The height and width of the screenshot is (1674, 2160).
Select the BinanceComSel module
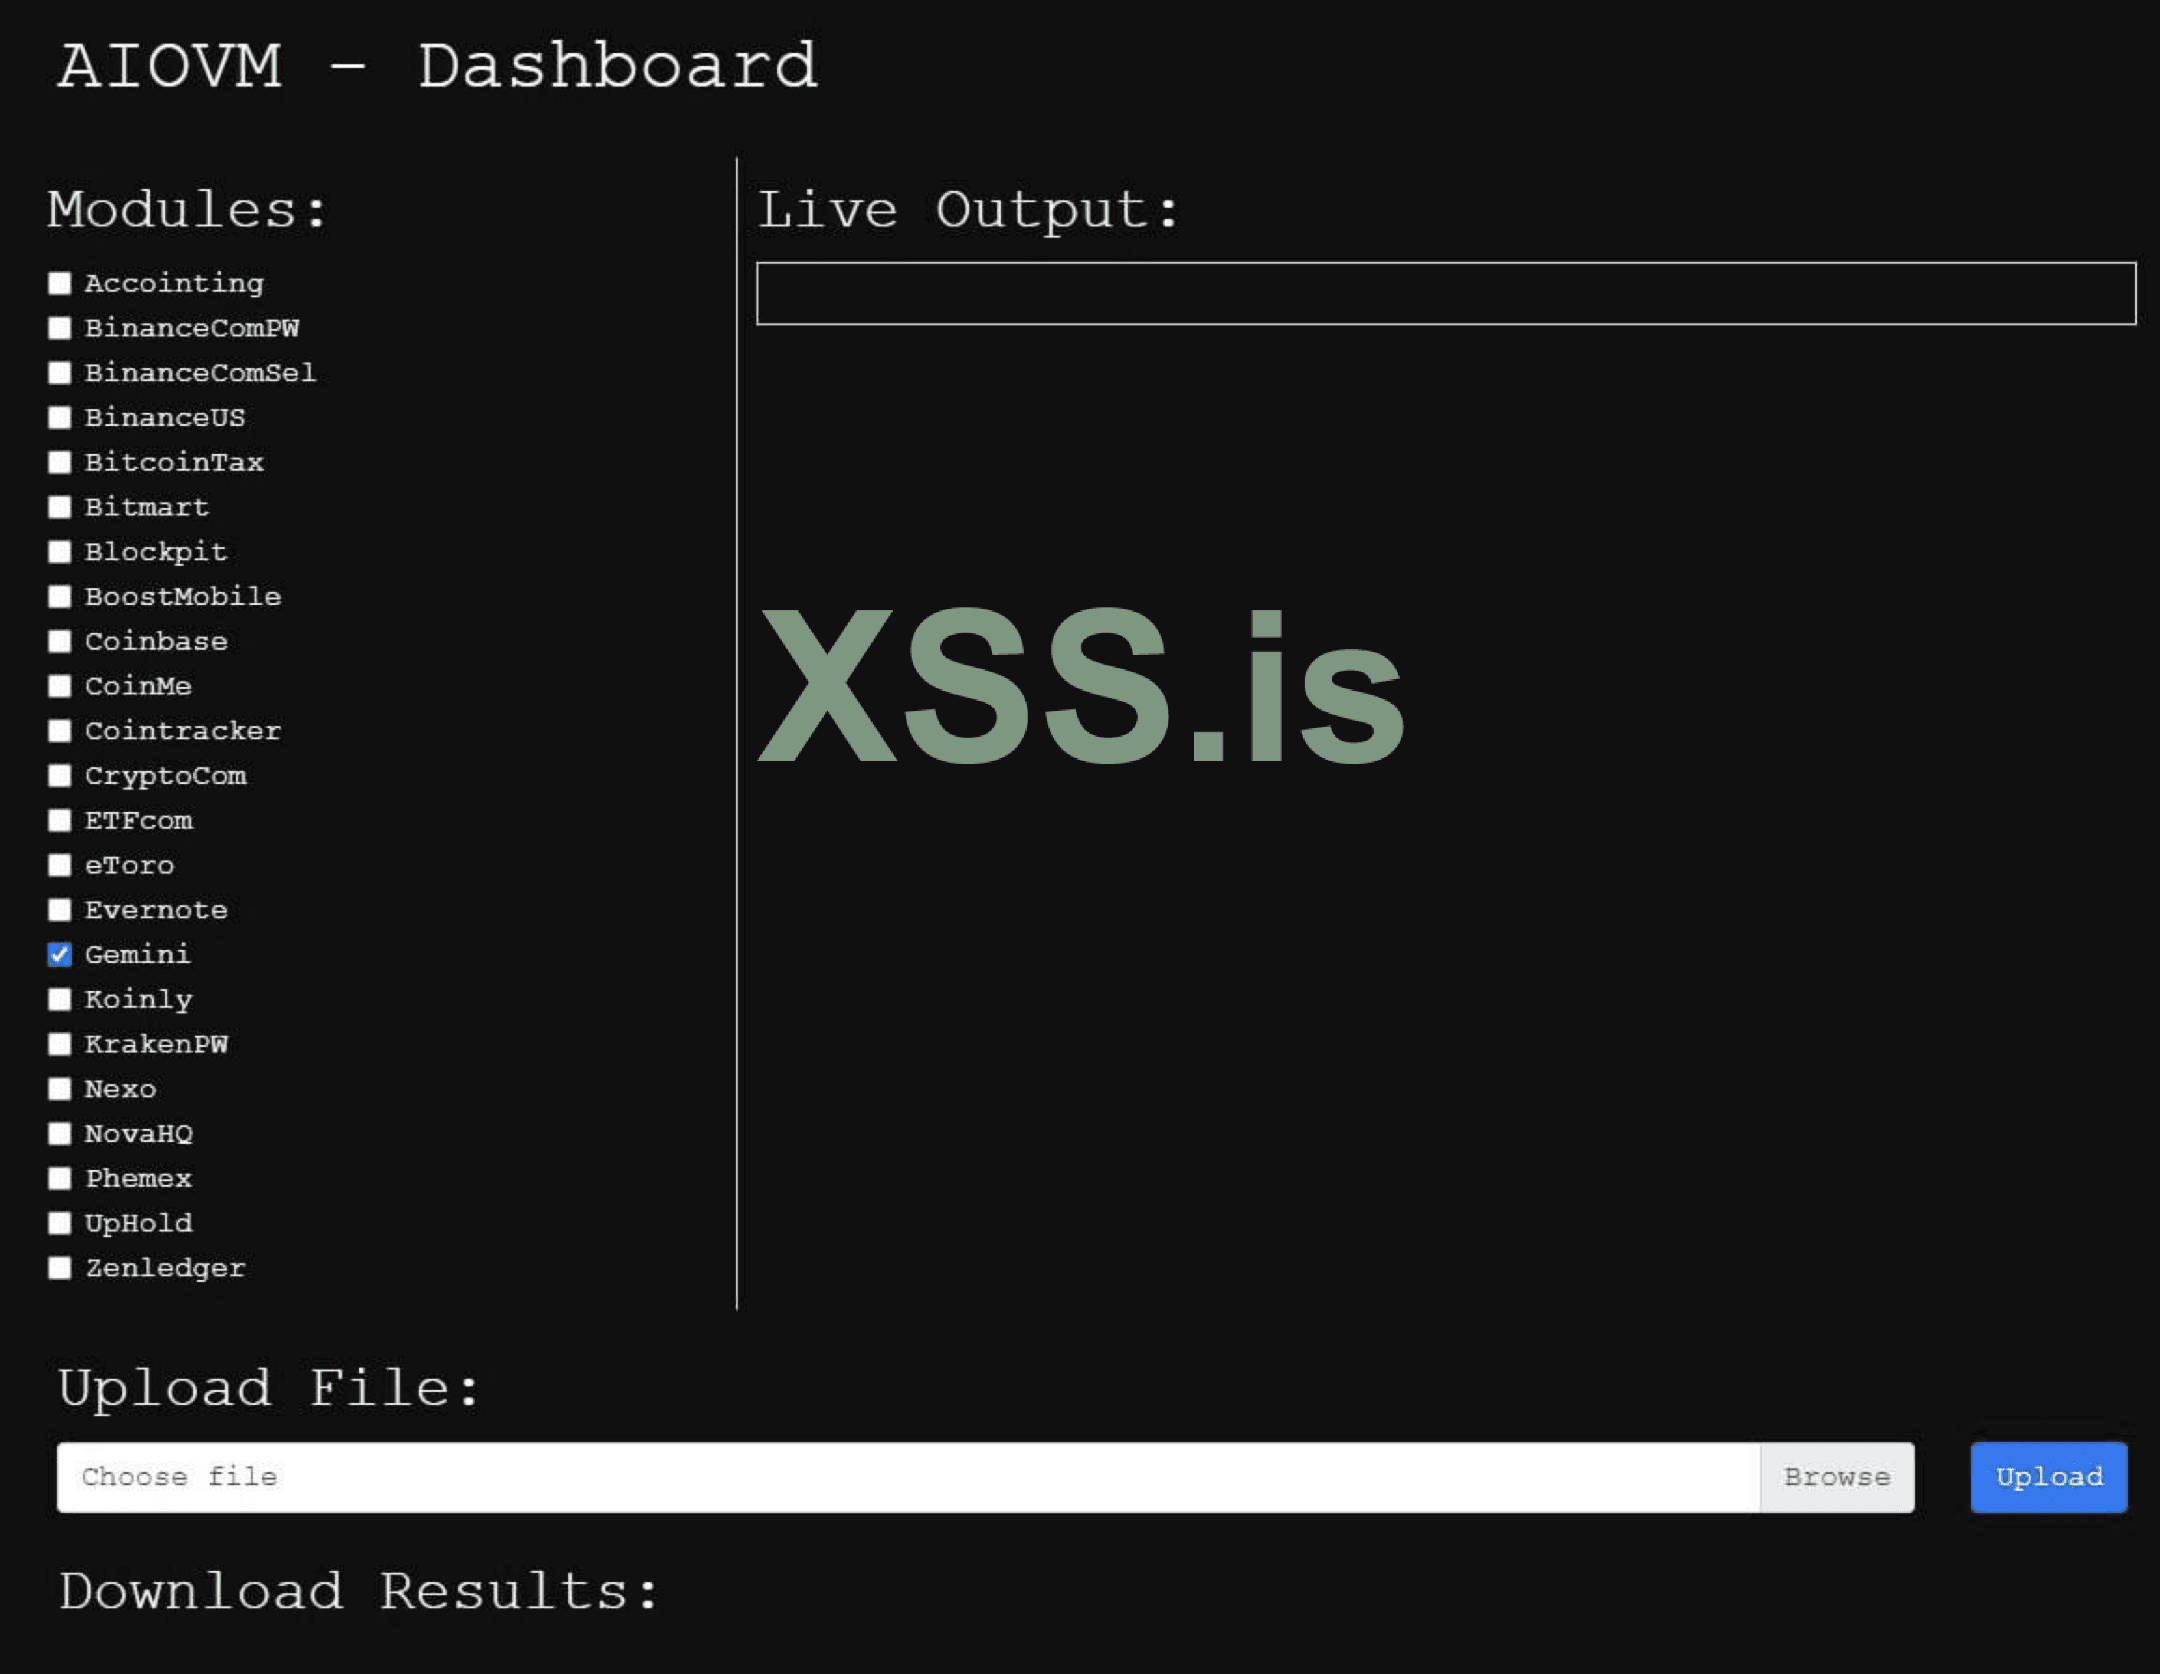pyautogui.click(x=60, y=373)
